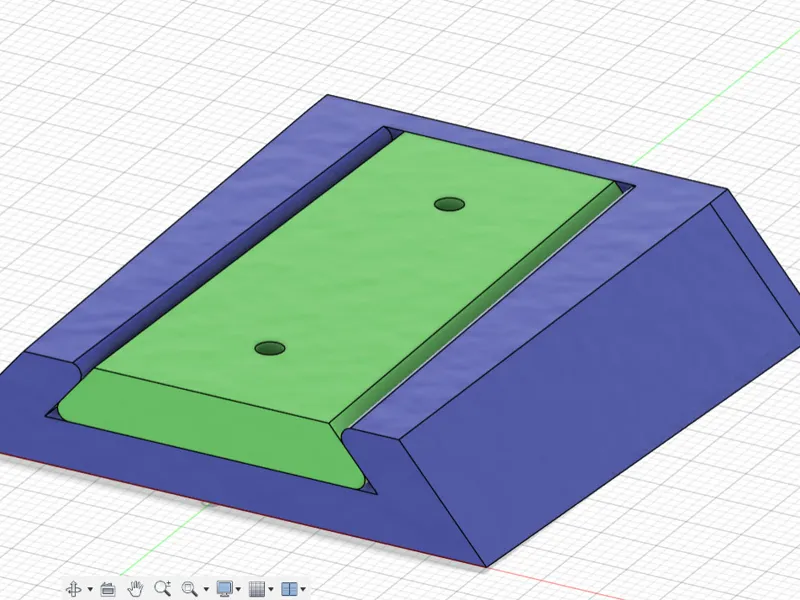Select the upper hole on green plate
The image size is (800, 600).
coord(449,204)
